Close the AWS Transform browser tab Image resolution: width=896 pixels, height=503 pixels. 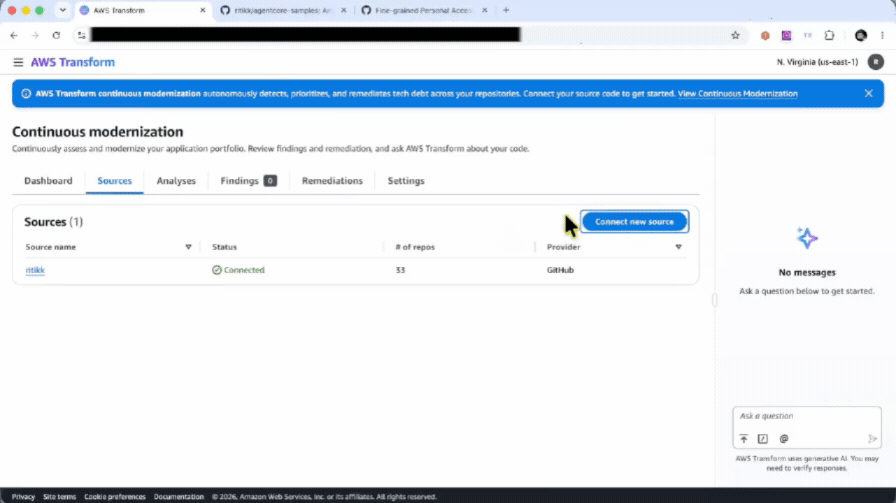202,10
